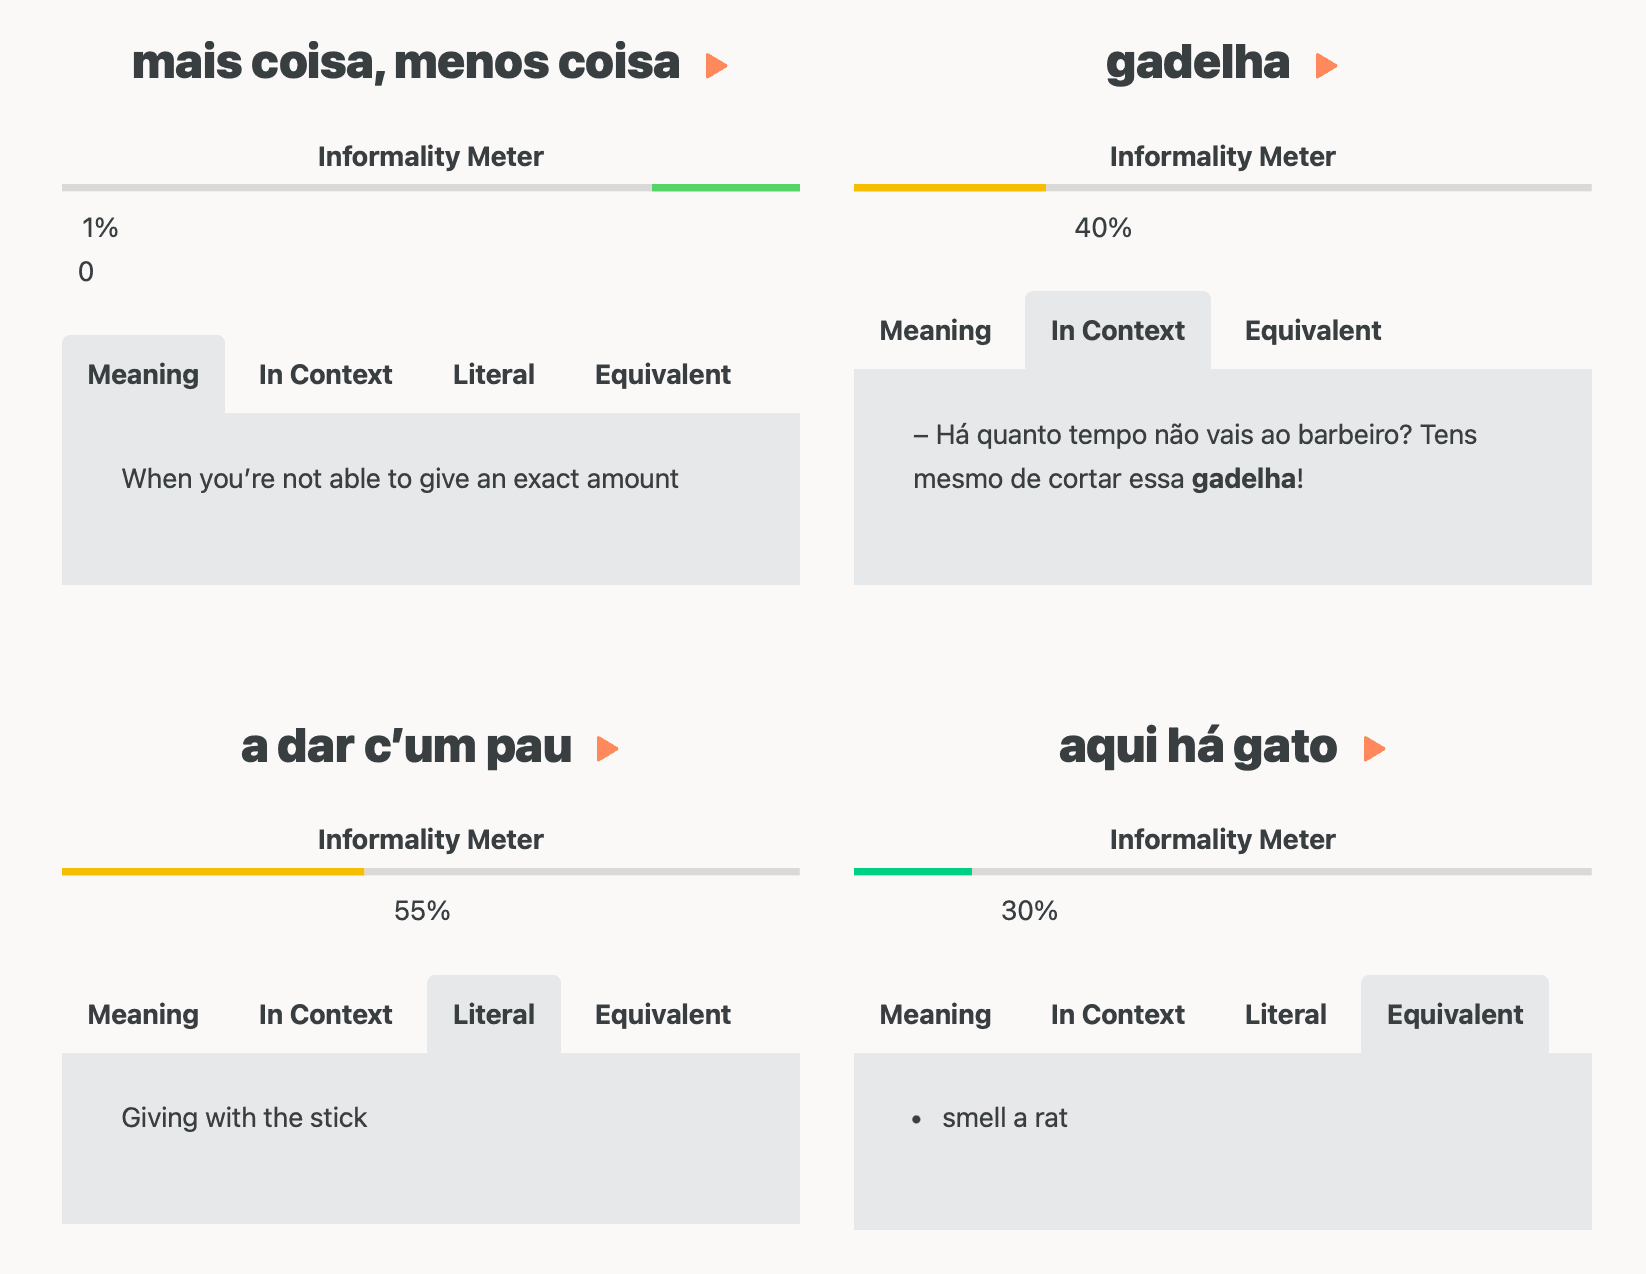Screen dimensions: 1646x1274
Task: Open Literal tab for 'mais coisa, menos coisa'
Action: click(x=493, y=375)
